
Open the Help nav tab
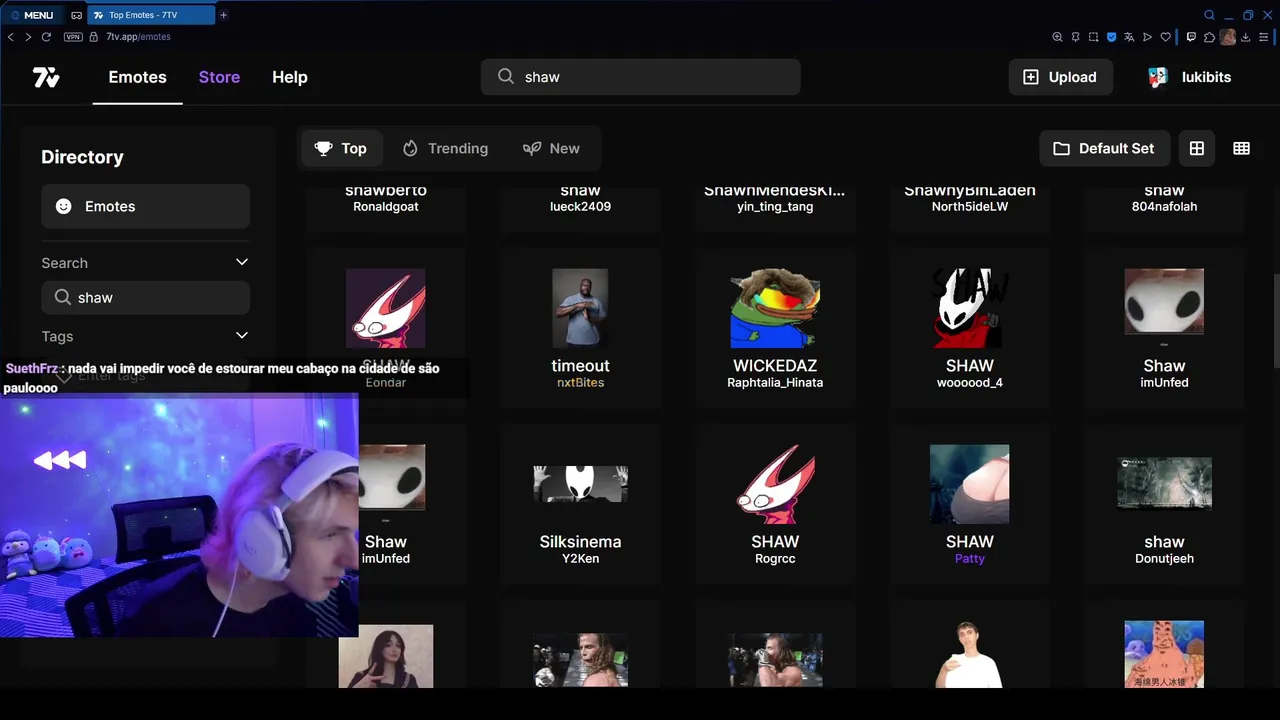(x=290, y=77)
